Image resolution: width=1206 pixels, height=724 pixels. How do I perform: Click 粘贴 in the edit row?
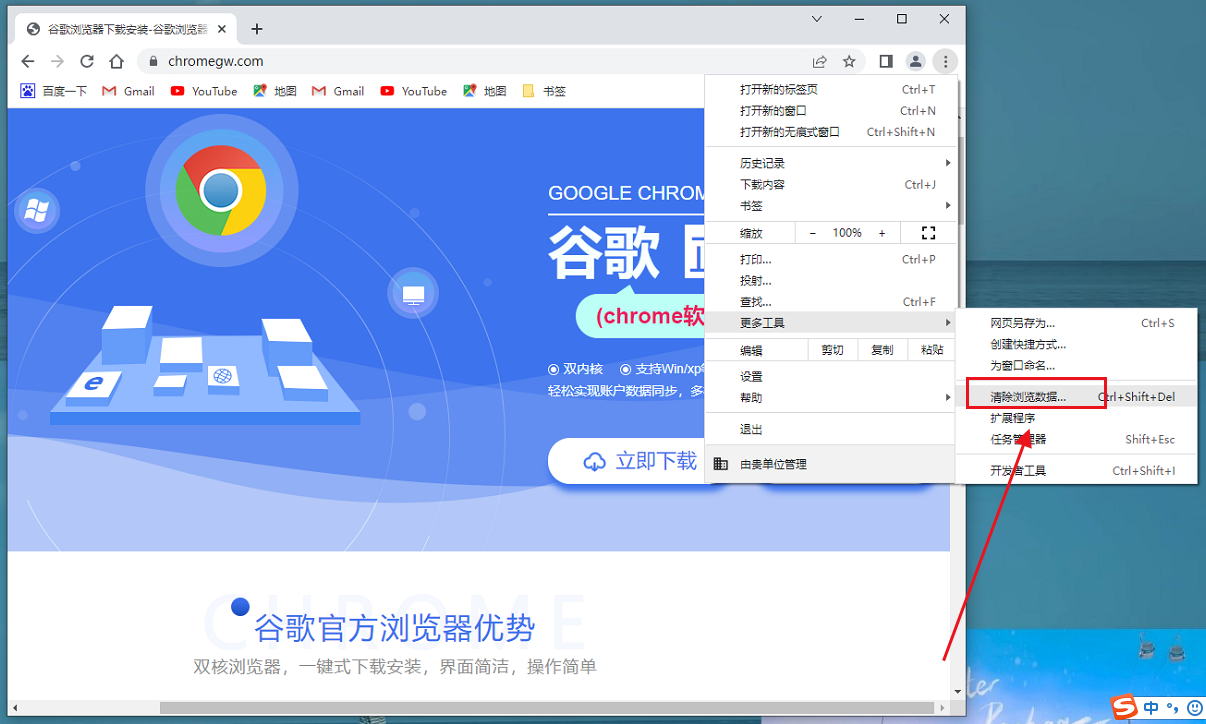(x=932, y=350)
